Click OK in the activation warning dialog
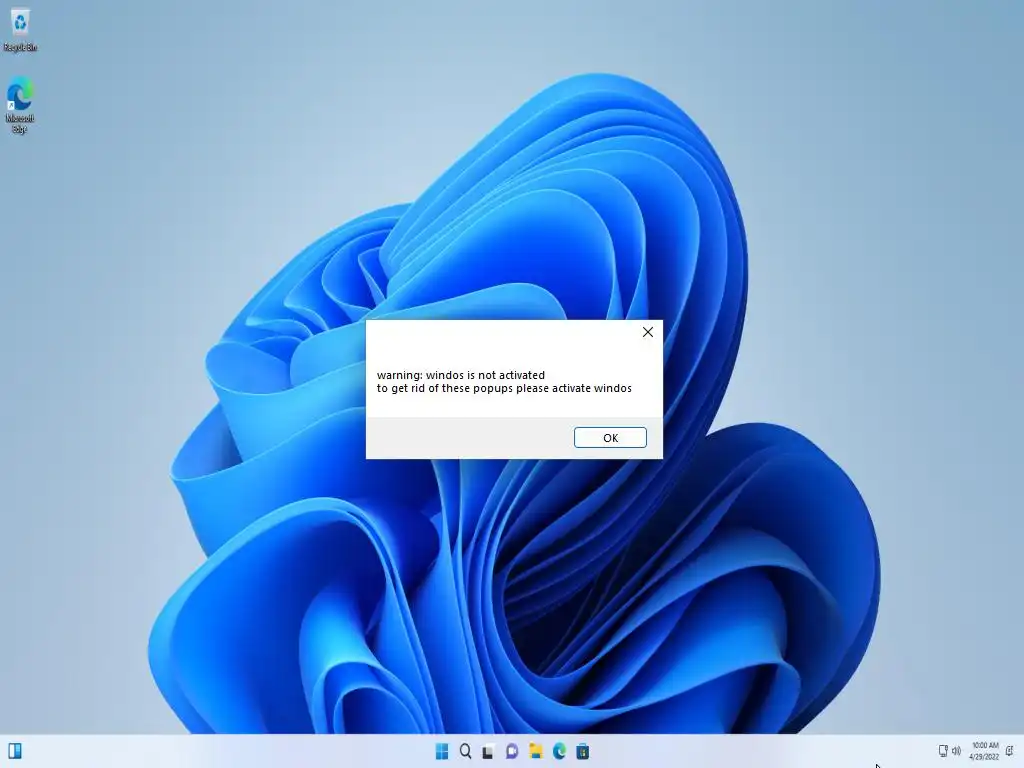 [x=610, y=438]
